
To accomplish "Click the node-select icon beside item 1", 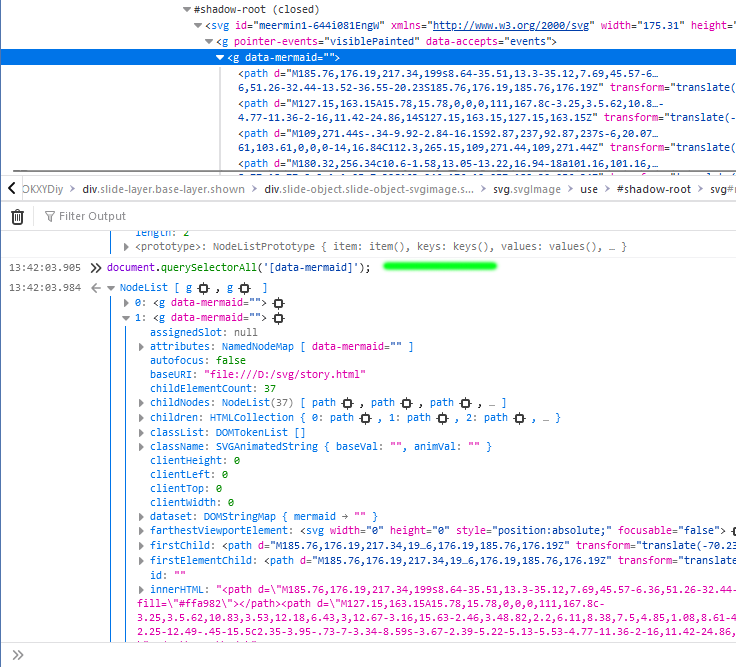I will (277, 317).
